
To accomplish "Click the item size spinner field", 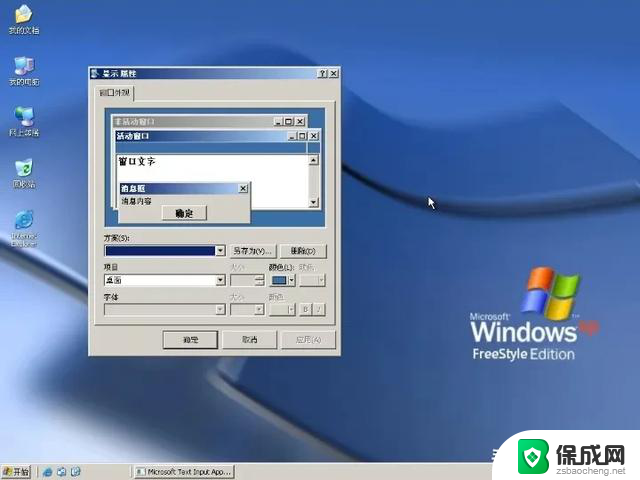I will coord(247,280).
